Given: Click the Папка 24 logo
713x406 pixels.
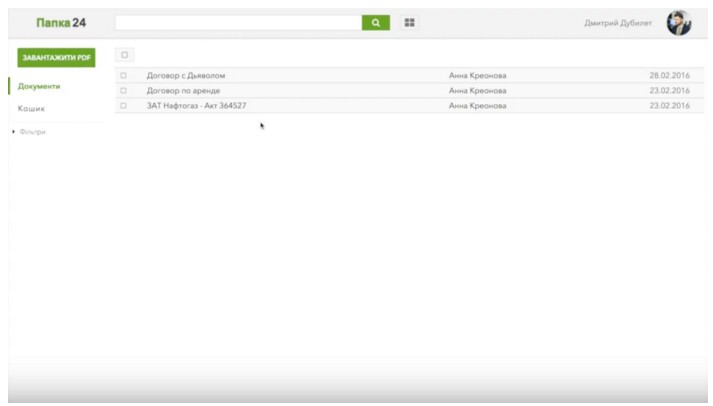Looking at the screenshot, I should coord(60,22).
